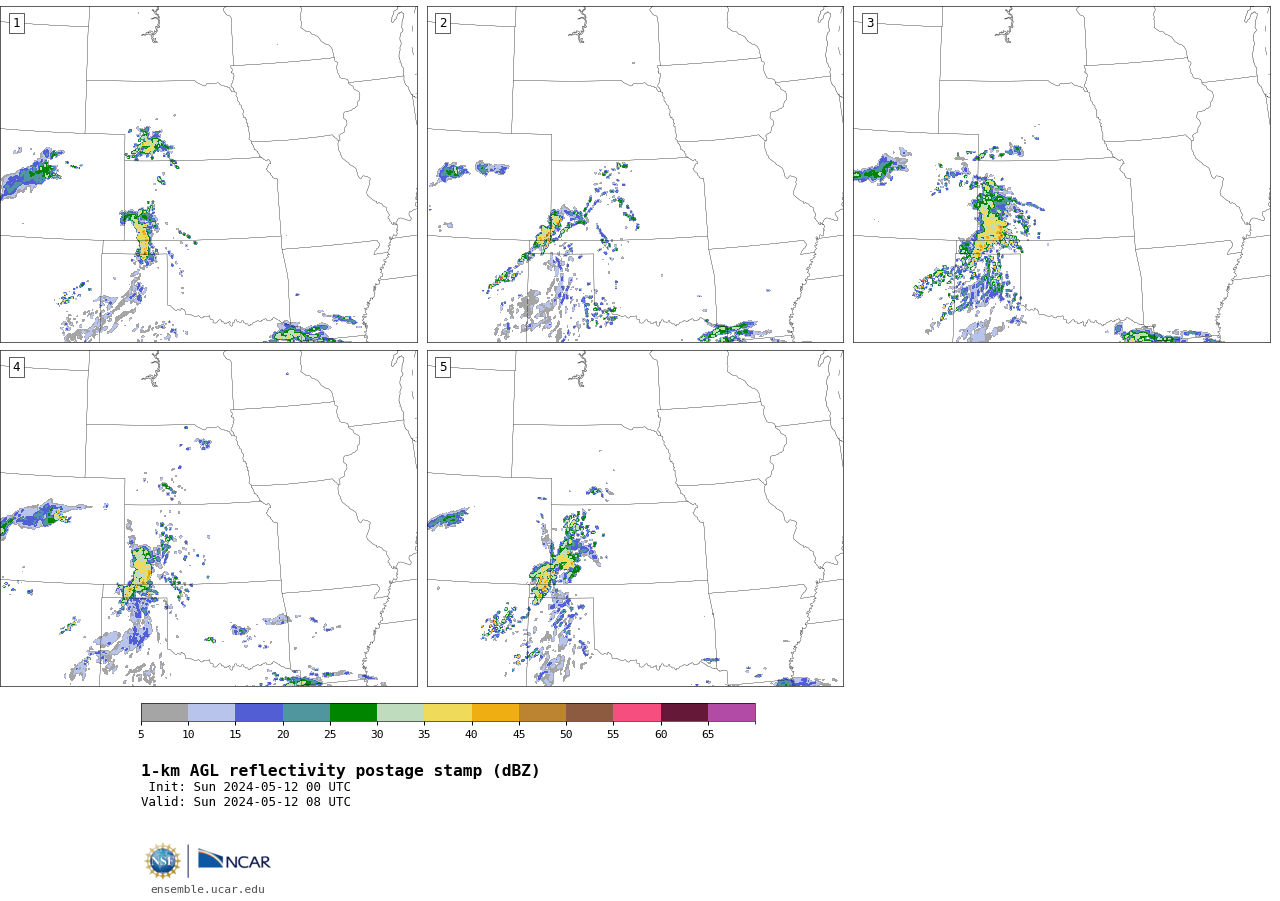Image resolution: width=1280 pixels, height=901 pixels.
Task: Click the colorbar tick label 50
Action: pos(566,734)
